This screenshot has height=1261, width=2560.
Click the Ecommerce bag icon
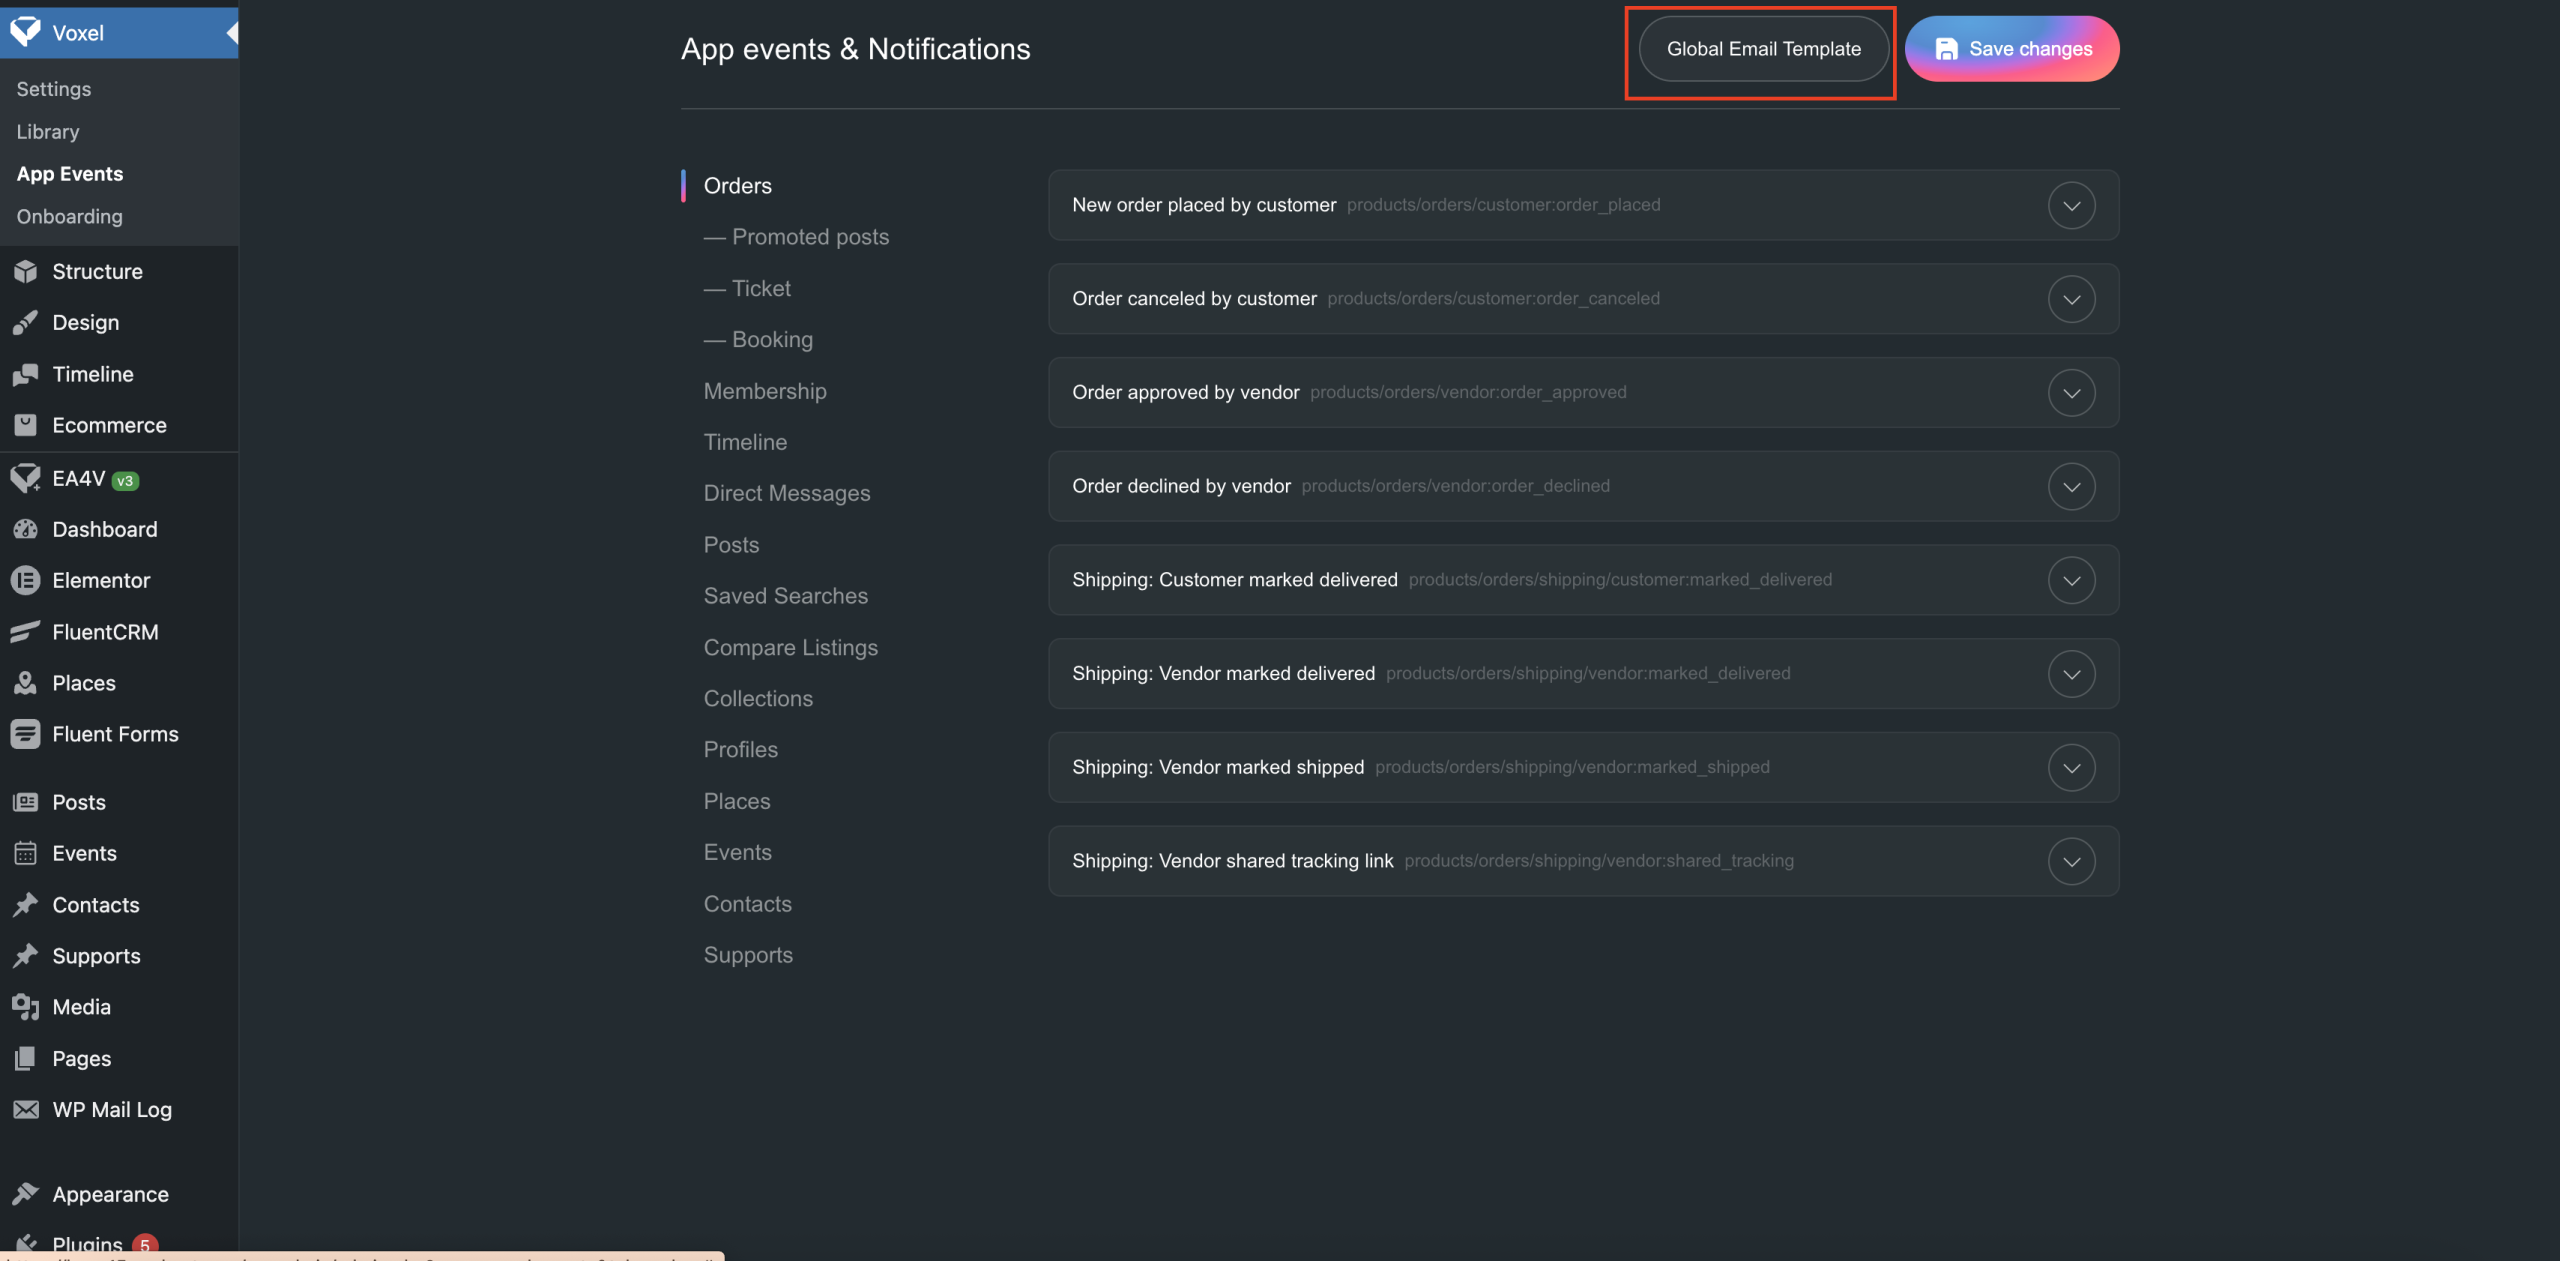click(x=25, y=425)
